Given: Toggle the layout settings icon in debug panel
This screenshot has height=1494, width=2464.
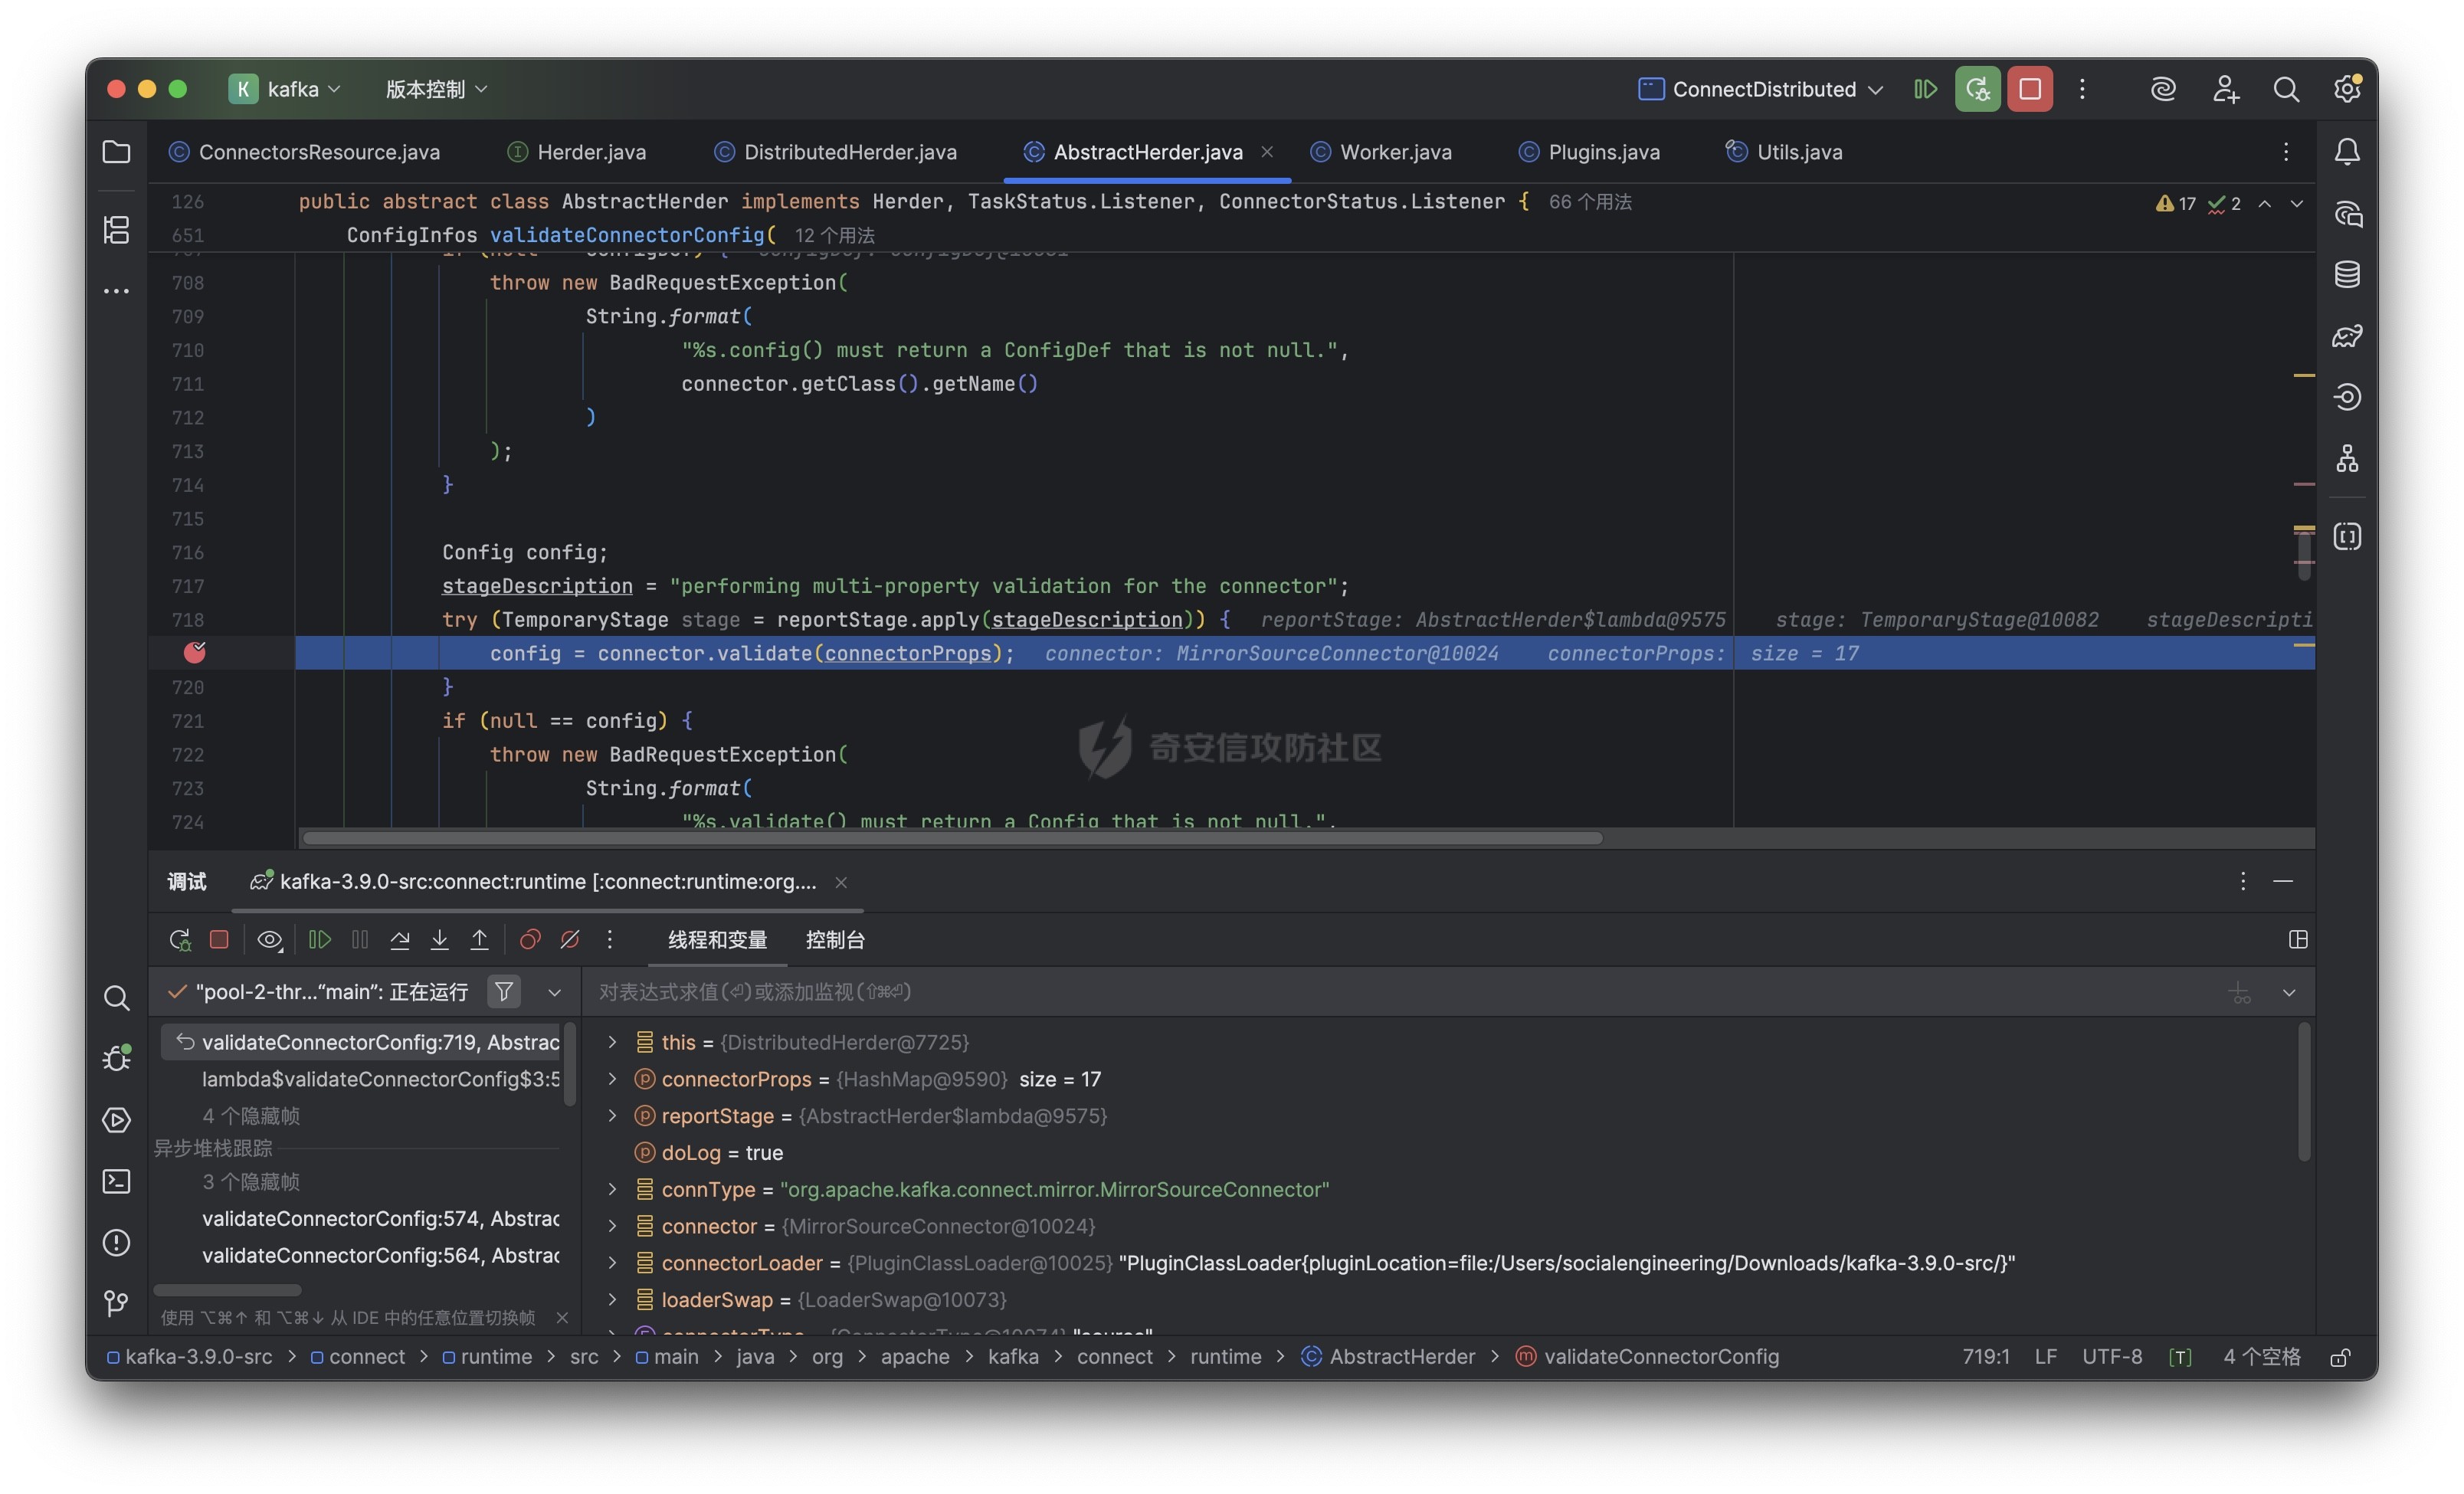Looking at the screenshot, I should point(2297,939).
